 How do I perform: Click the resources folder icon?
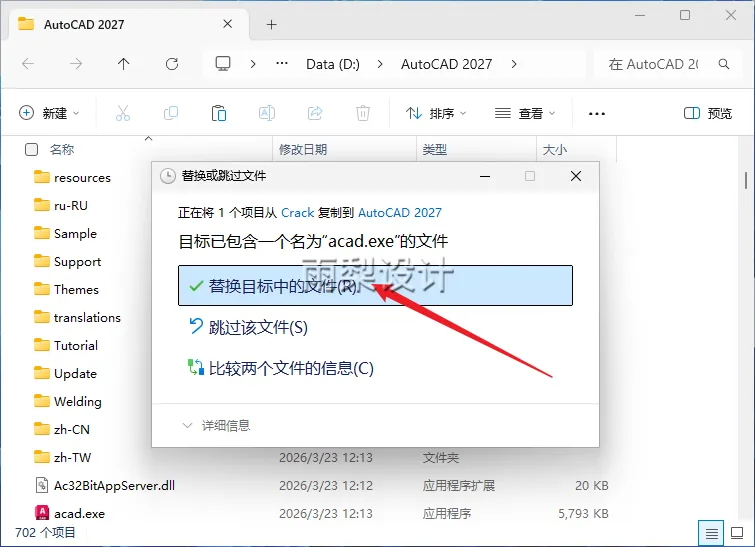coord(42,177)
